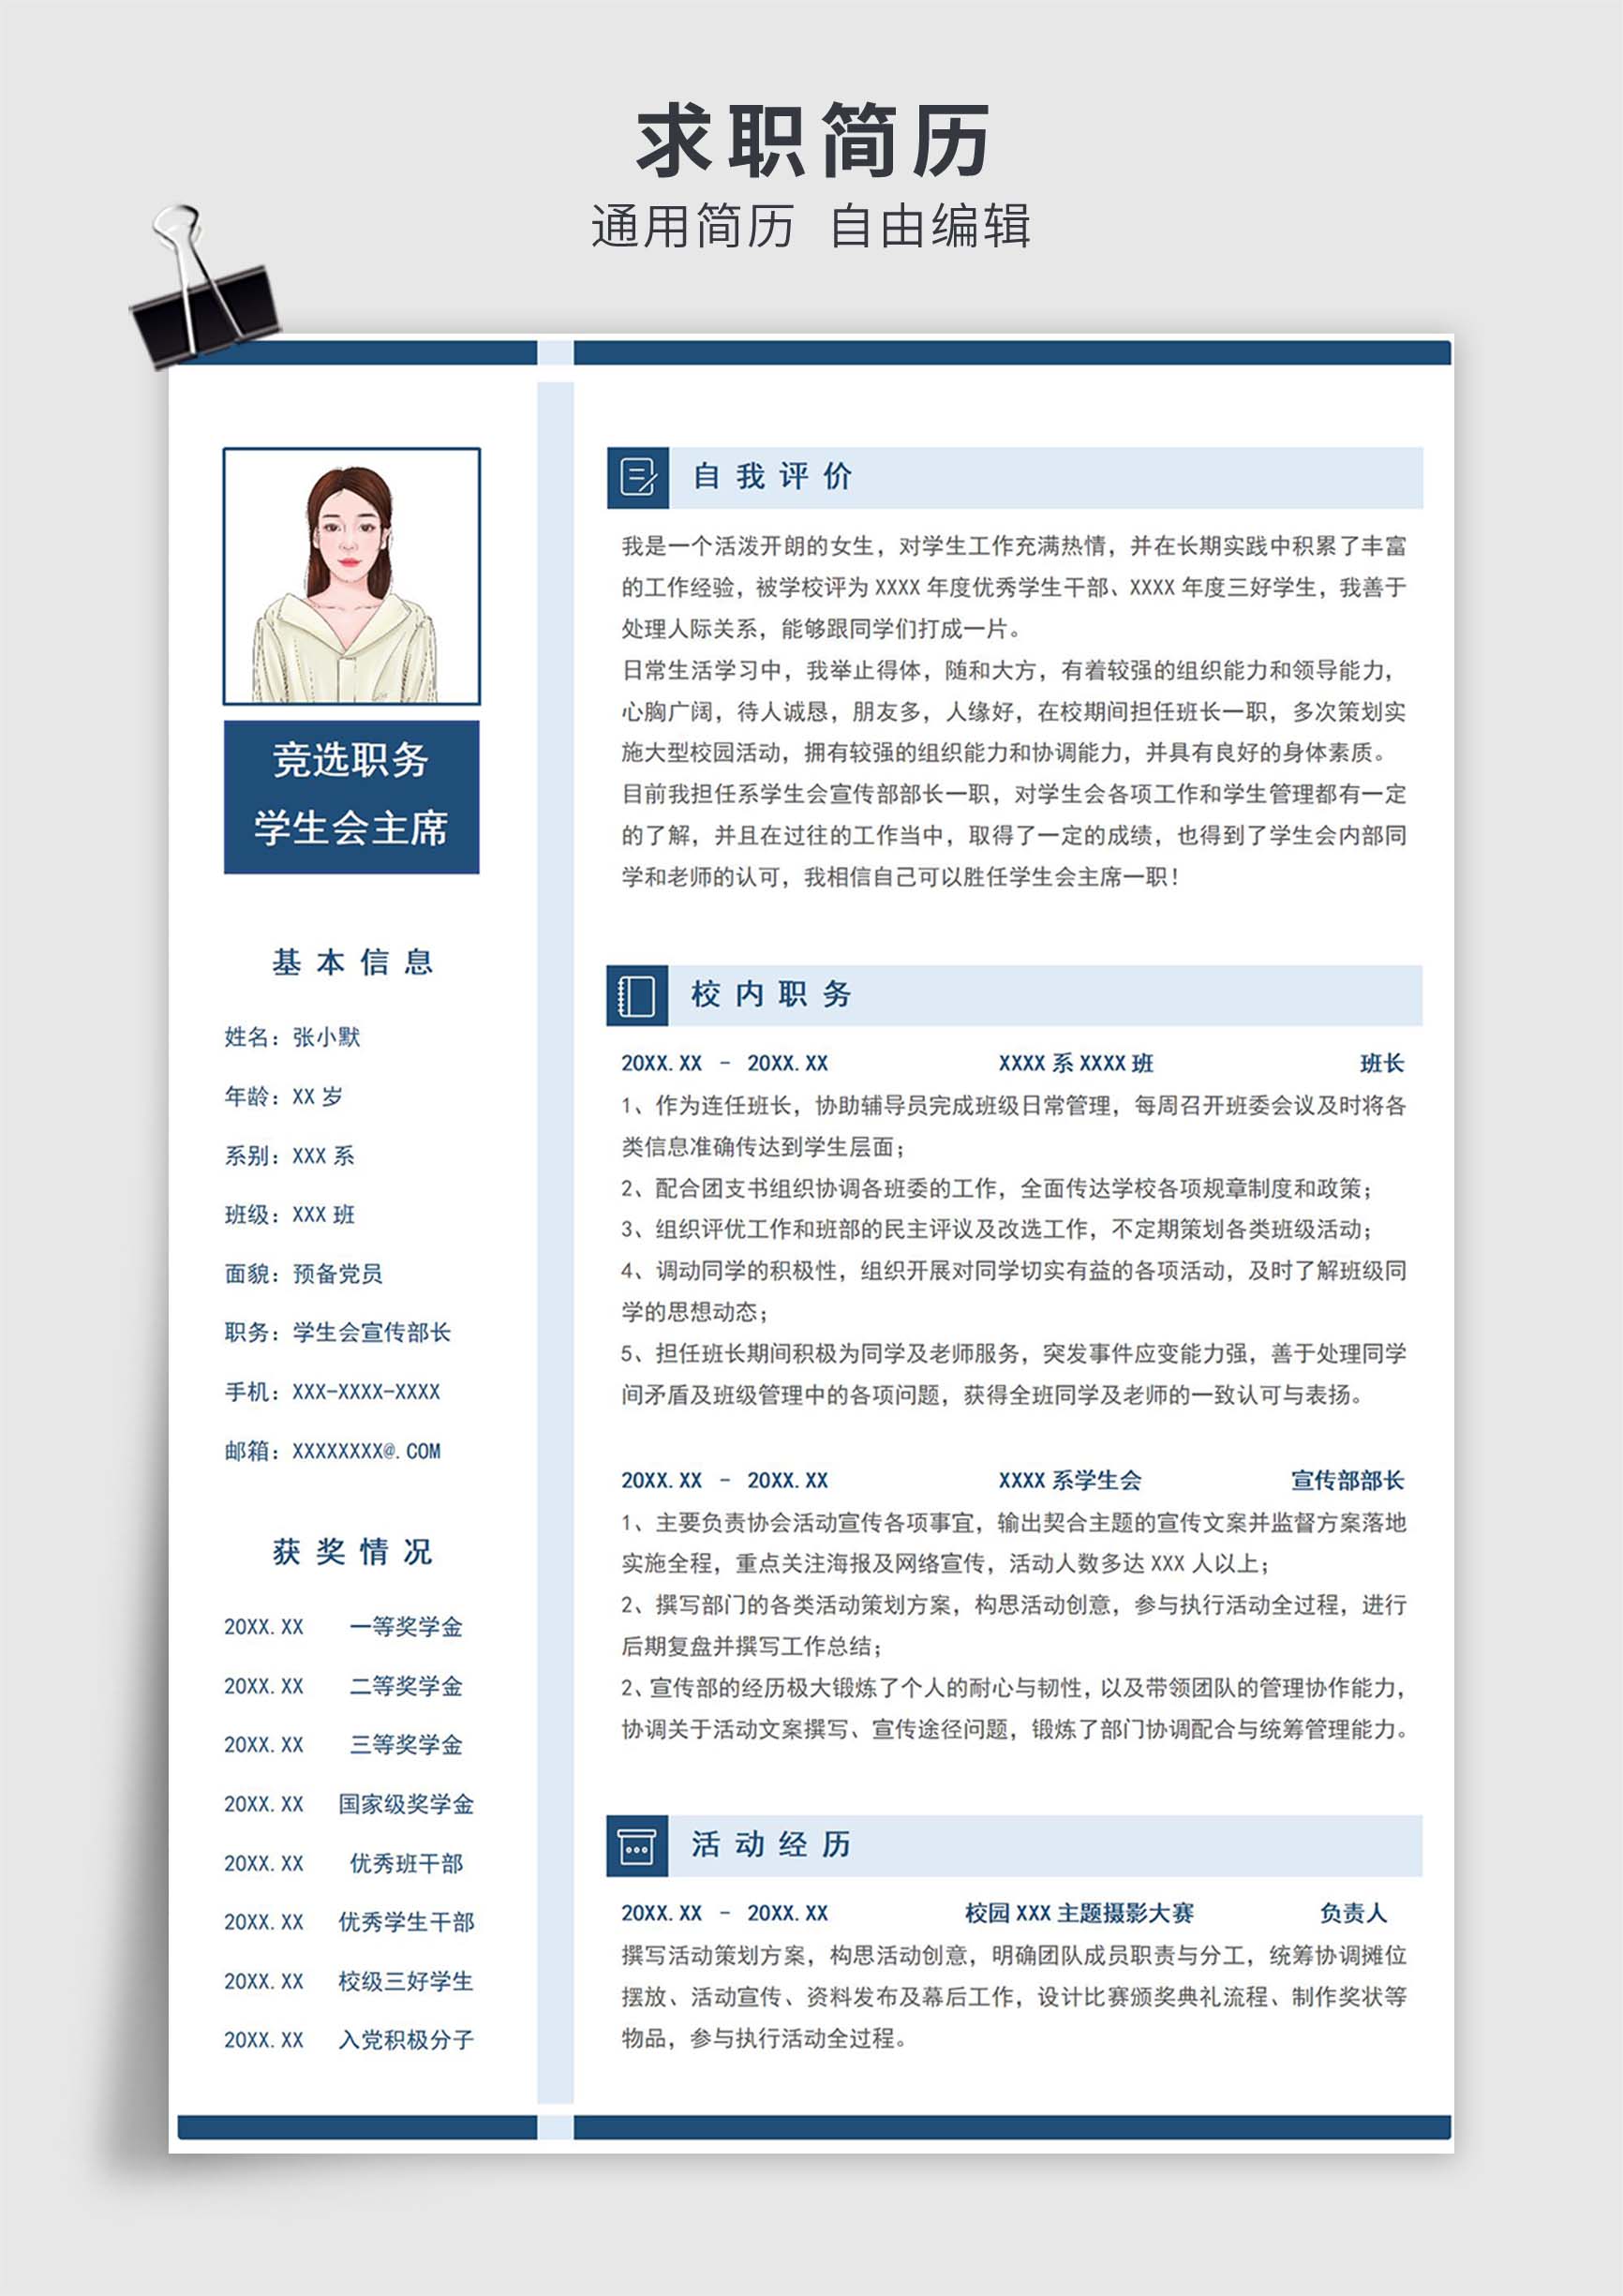Select the line 5、担任班长期间积极为同学及老师服务
This screenshot has width=1623, height=2296.
click(x=1014, y=1353)
